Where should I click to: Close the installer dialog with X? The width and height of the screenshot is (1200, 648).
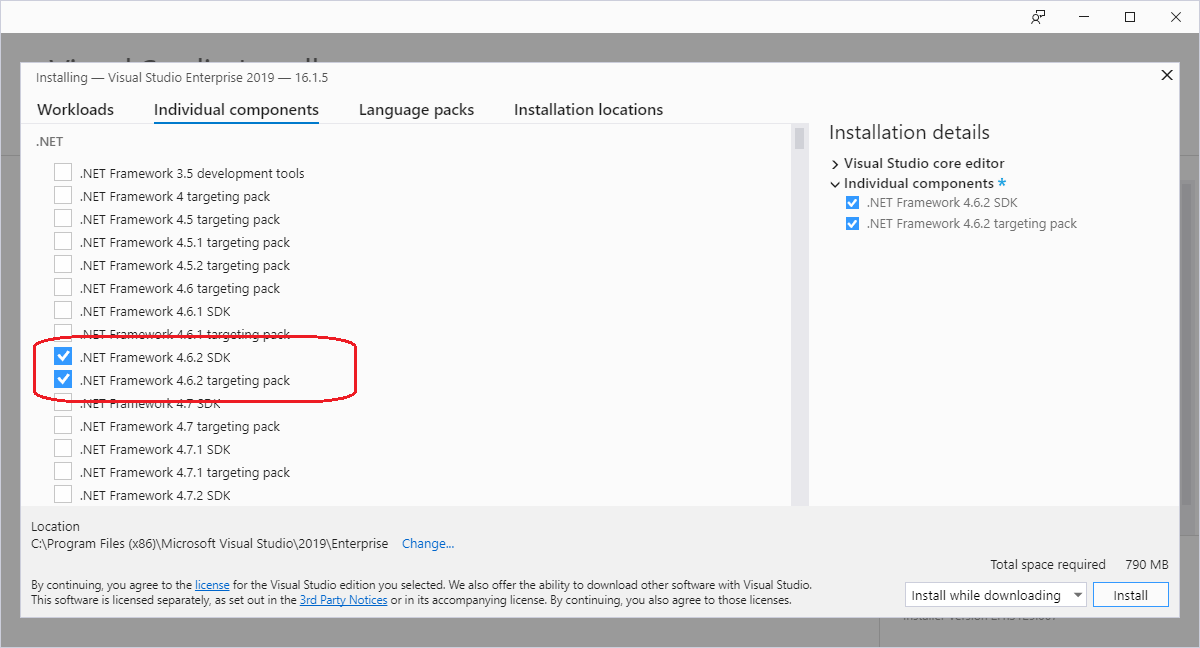[x=1166, y=75]
